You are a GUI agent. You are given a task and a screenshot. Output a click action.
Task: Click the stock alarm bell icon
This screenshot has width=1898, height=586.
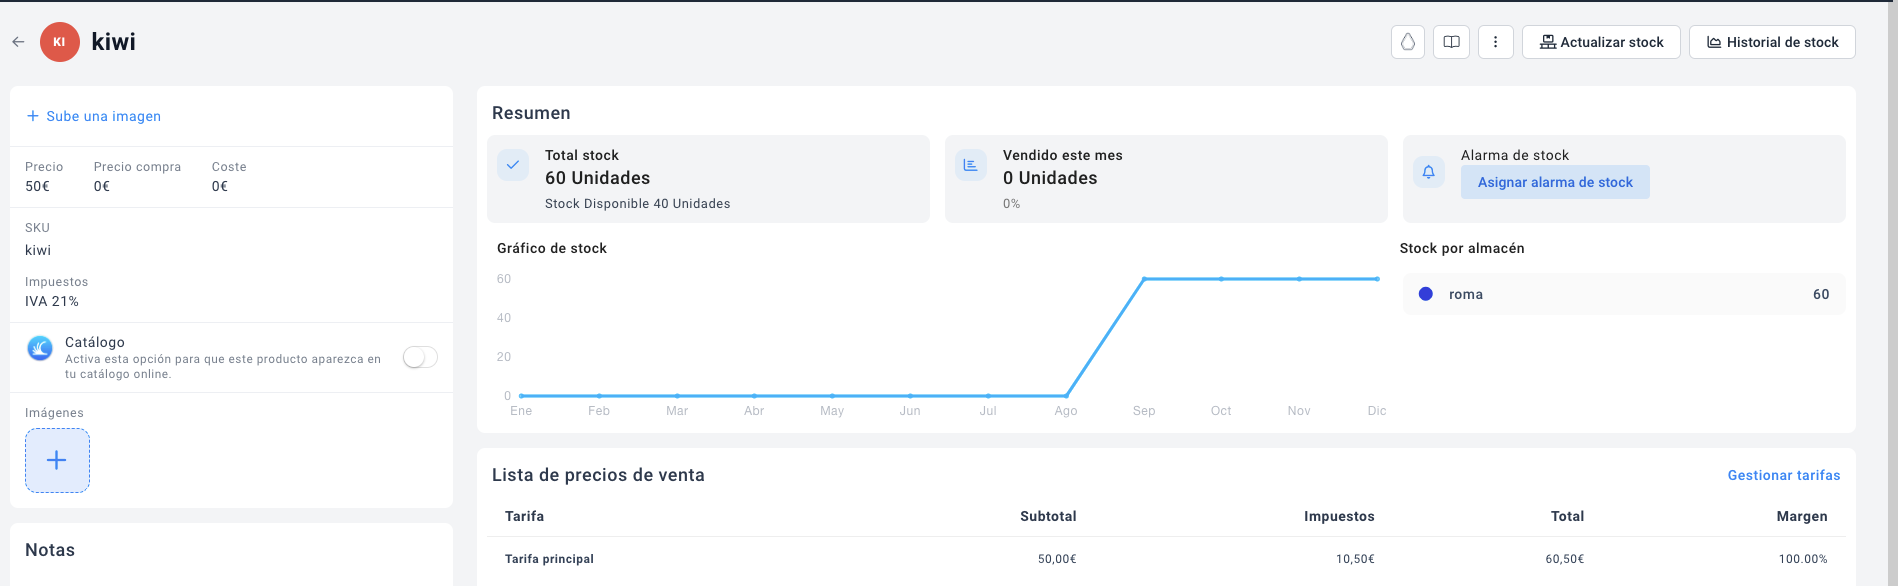(1428, 172)
